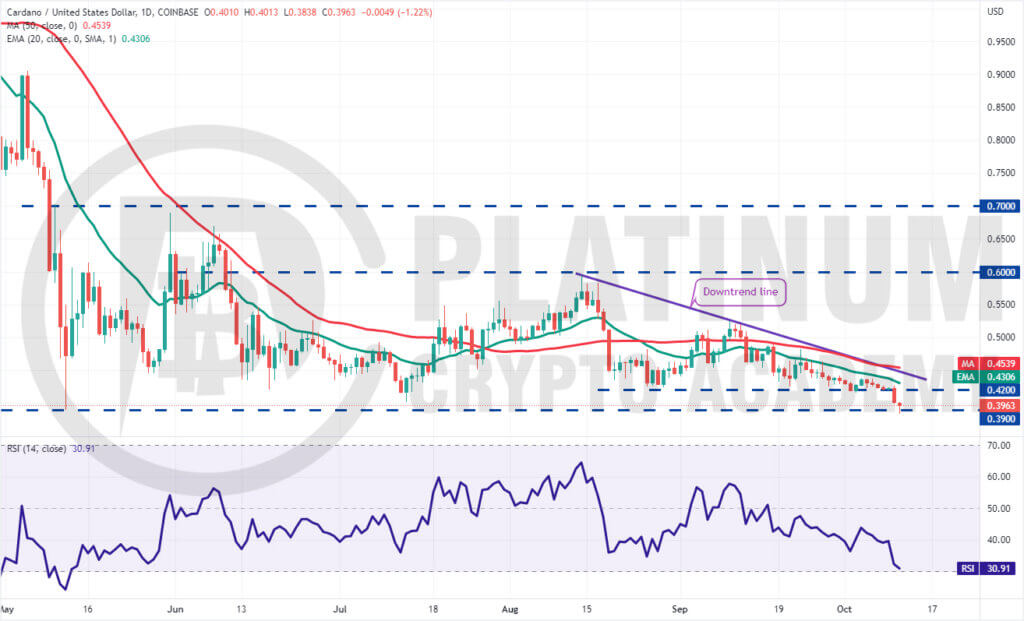Viewport: 1024px width, 621px height.
Task: Click the 0.3900 support level price tag
Action: tap(999, 419)
